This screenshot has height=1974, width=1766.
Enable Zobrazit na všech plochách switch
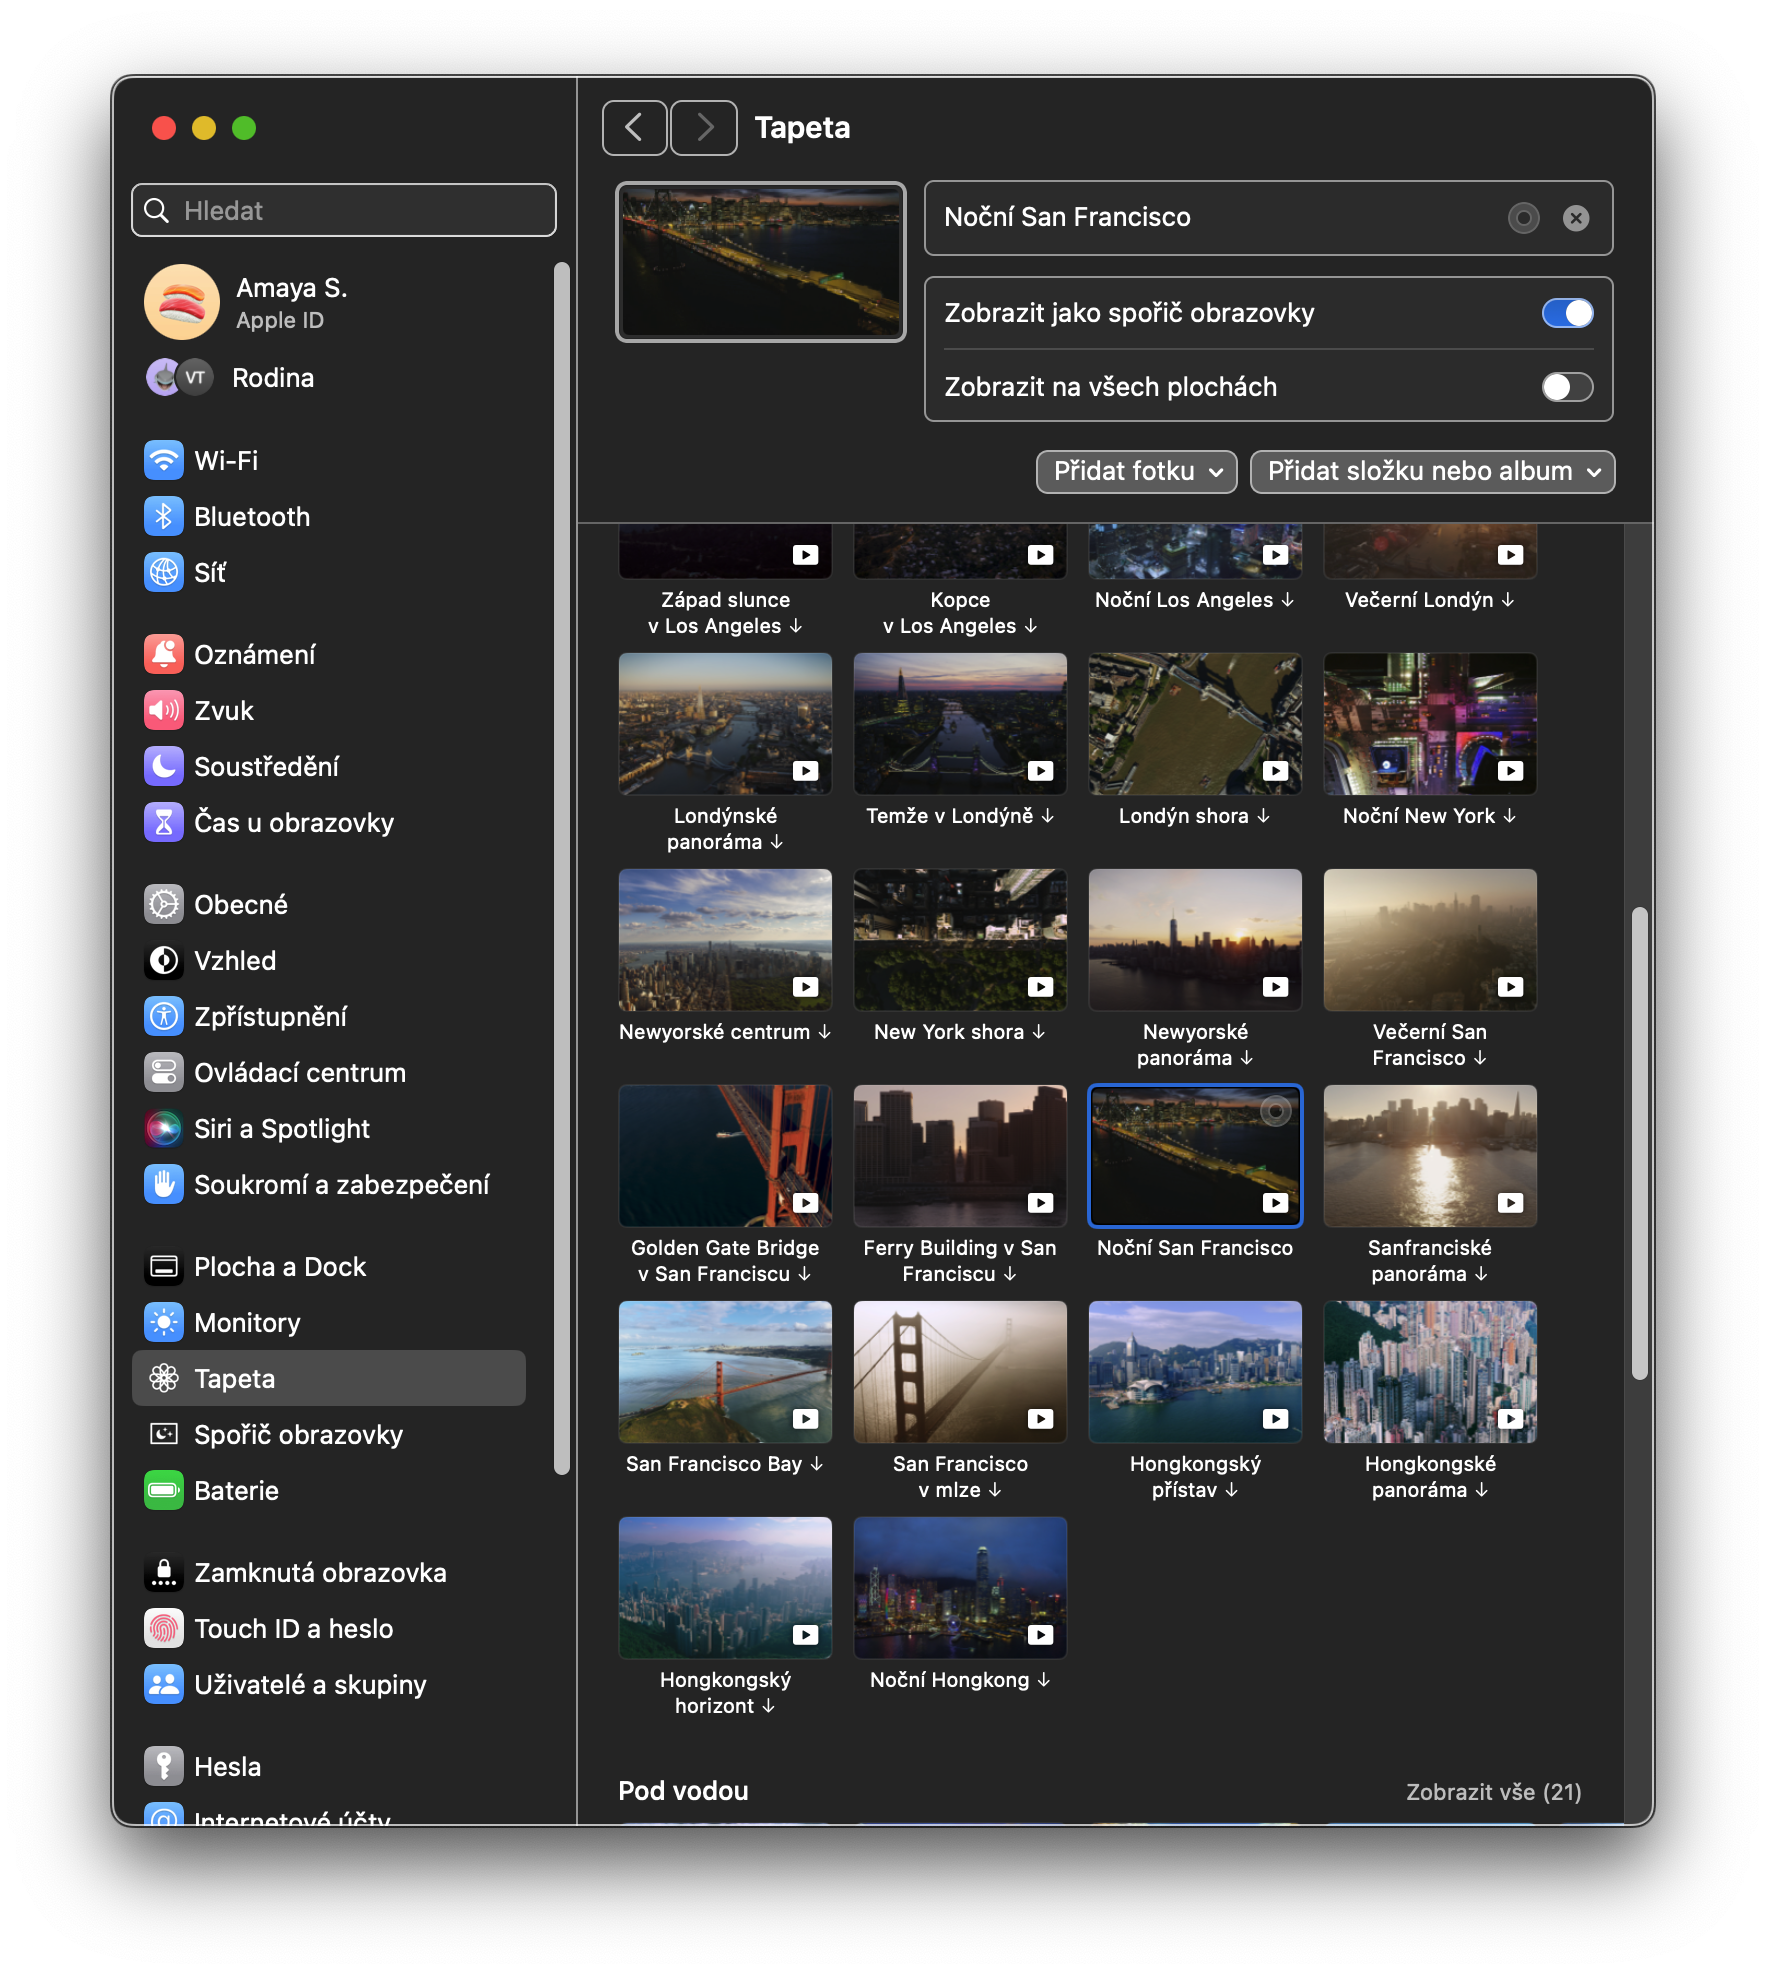pyautogui.click(x=1567, y=387)
